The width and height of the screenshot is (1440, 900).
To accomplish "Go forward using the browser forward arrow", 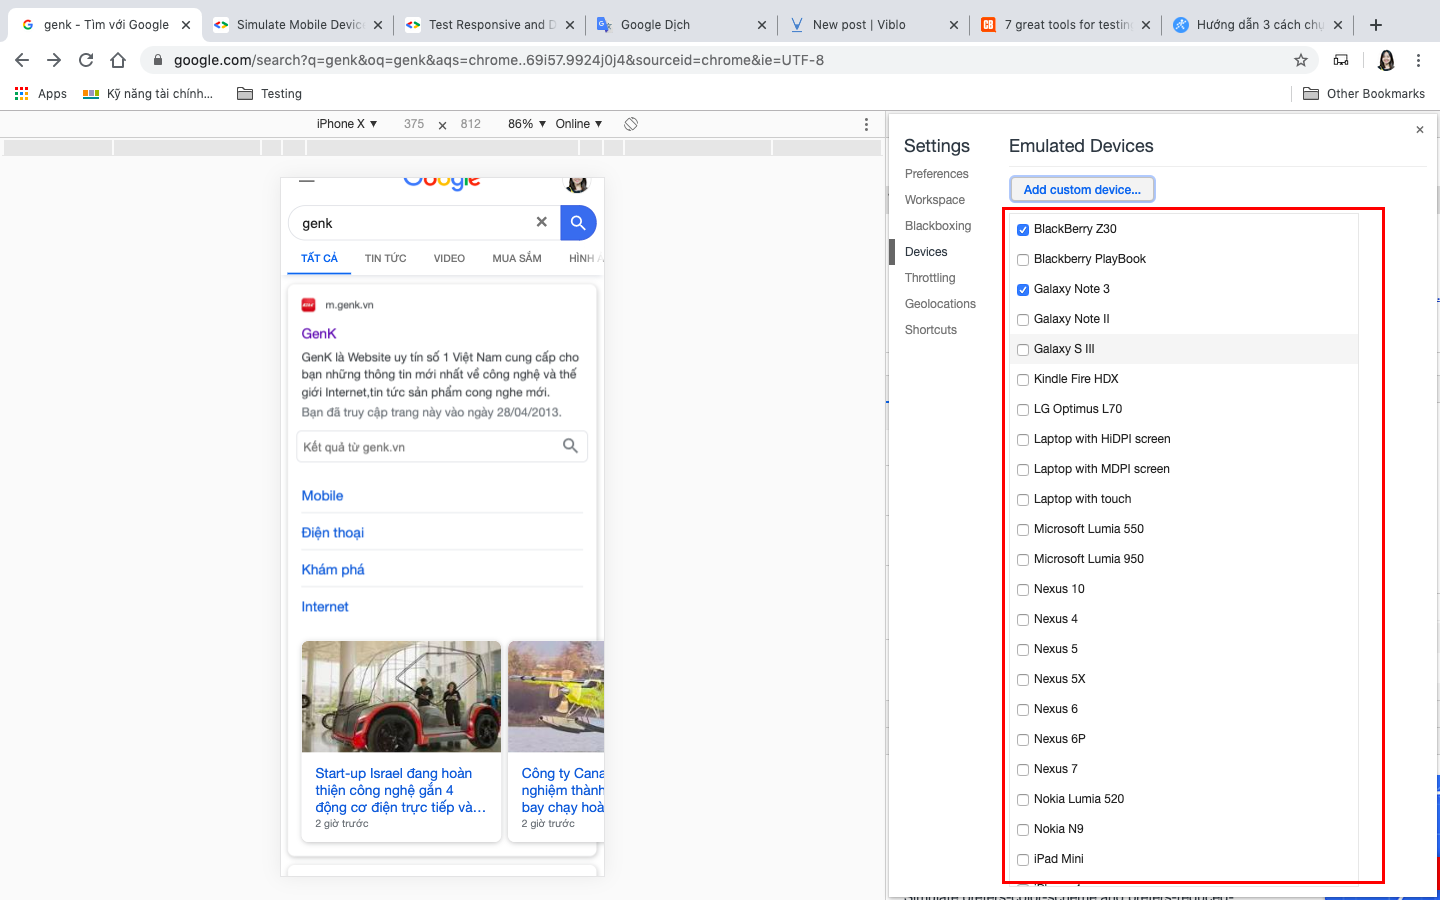I will point(54,60).
